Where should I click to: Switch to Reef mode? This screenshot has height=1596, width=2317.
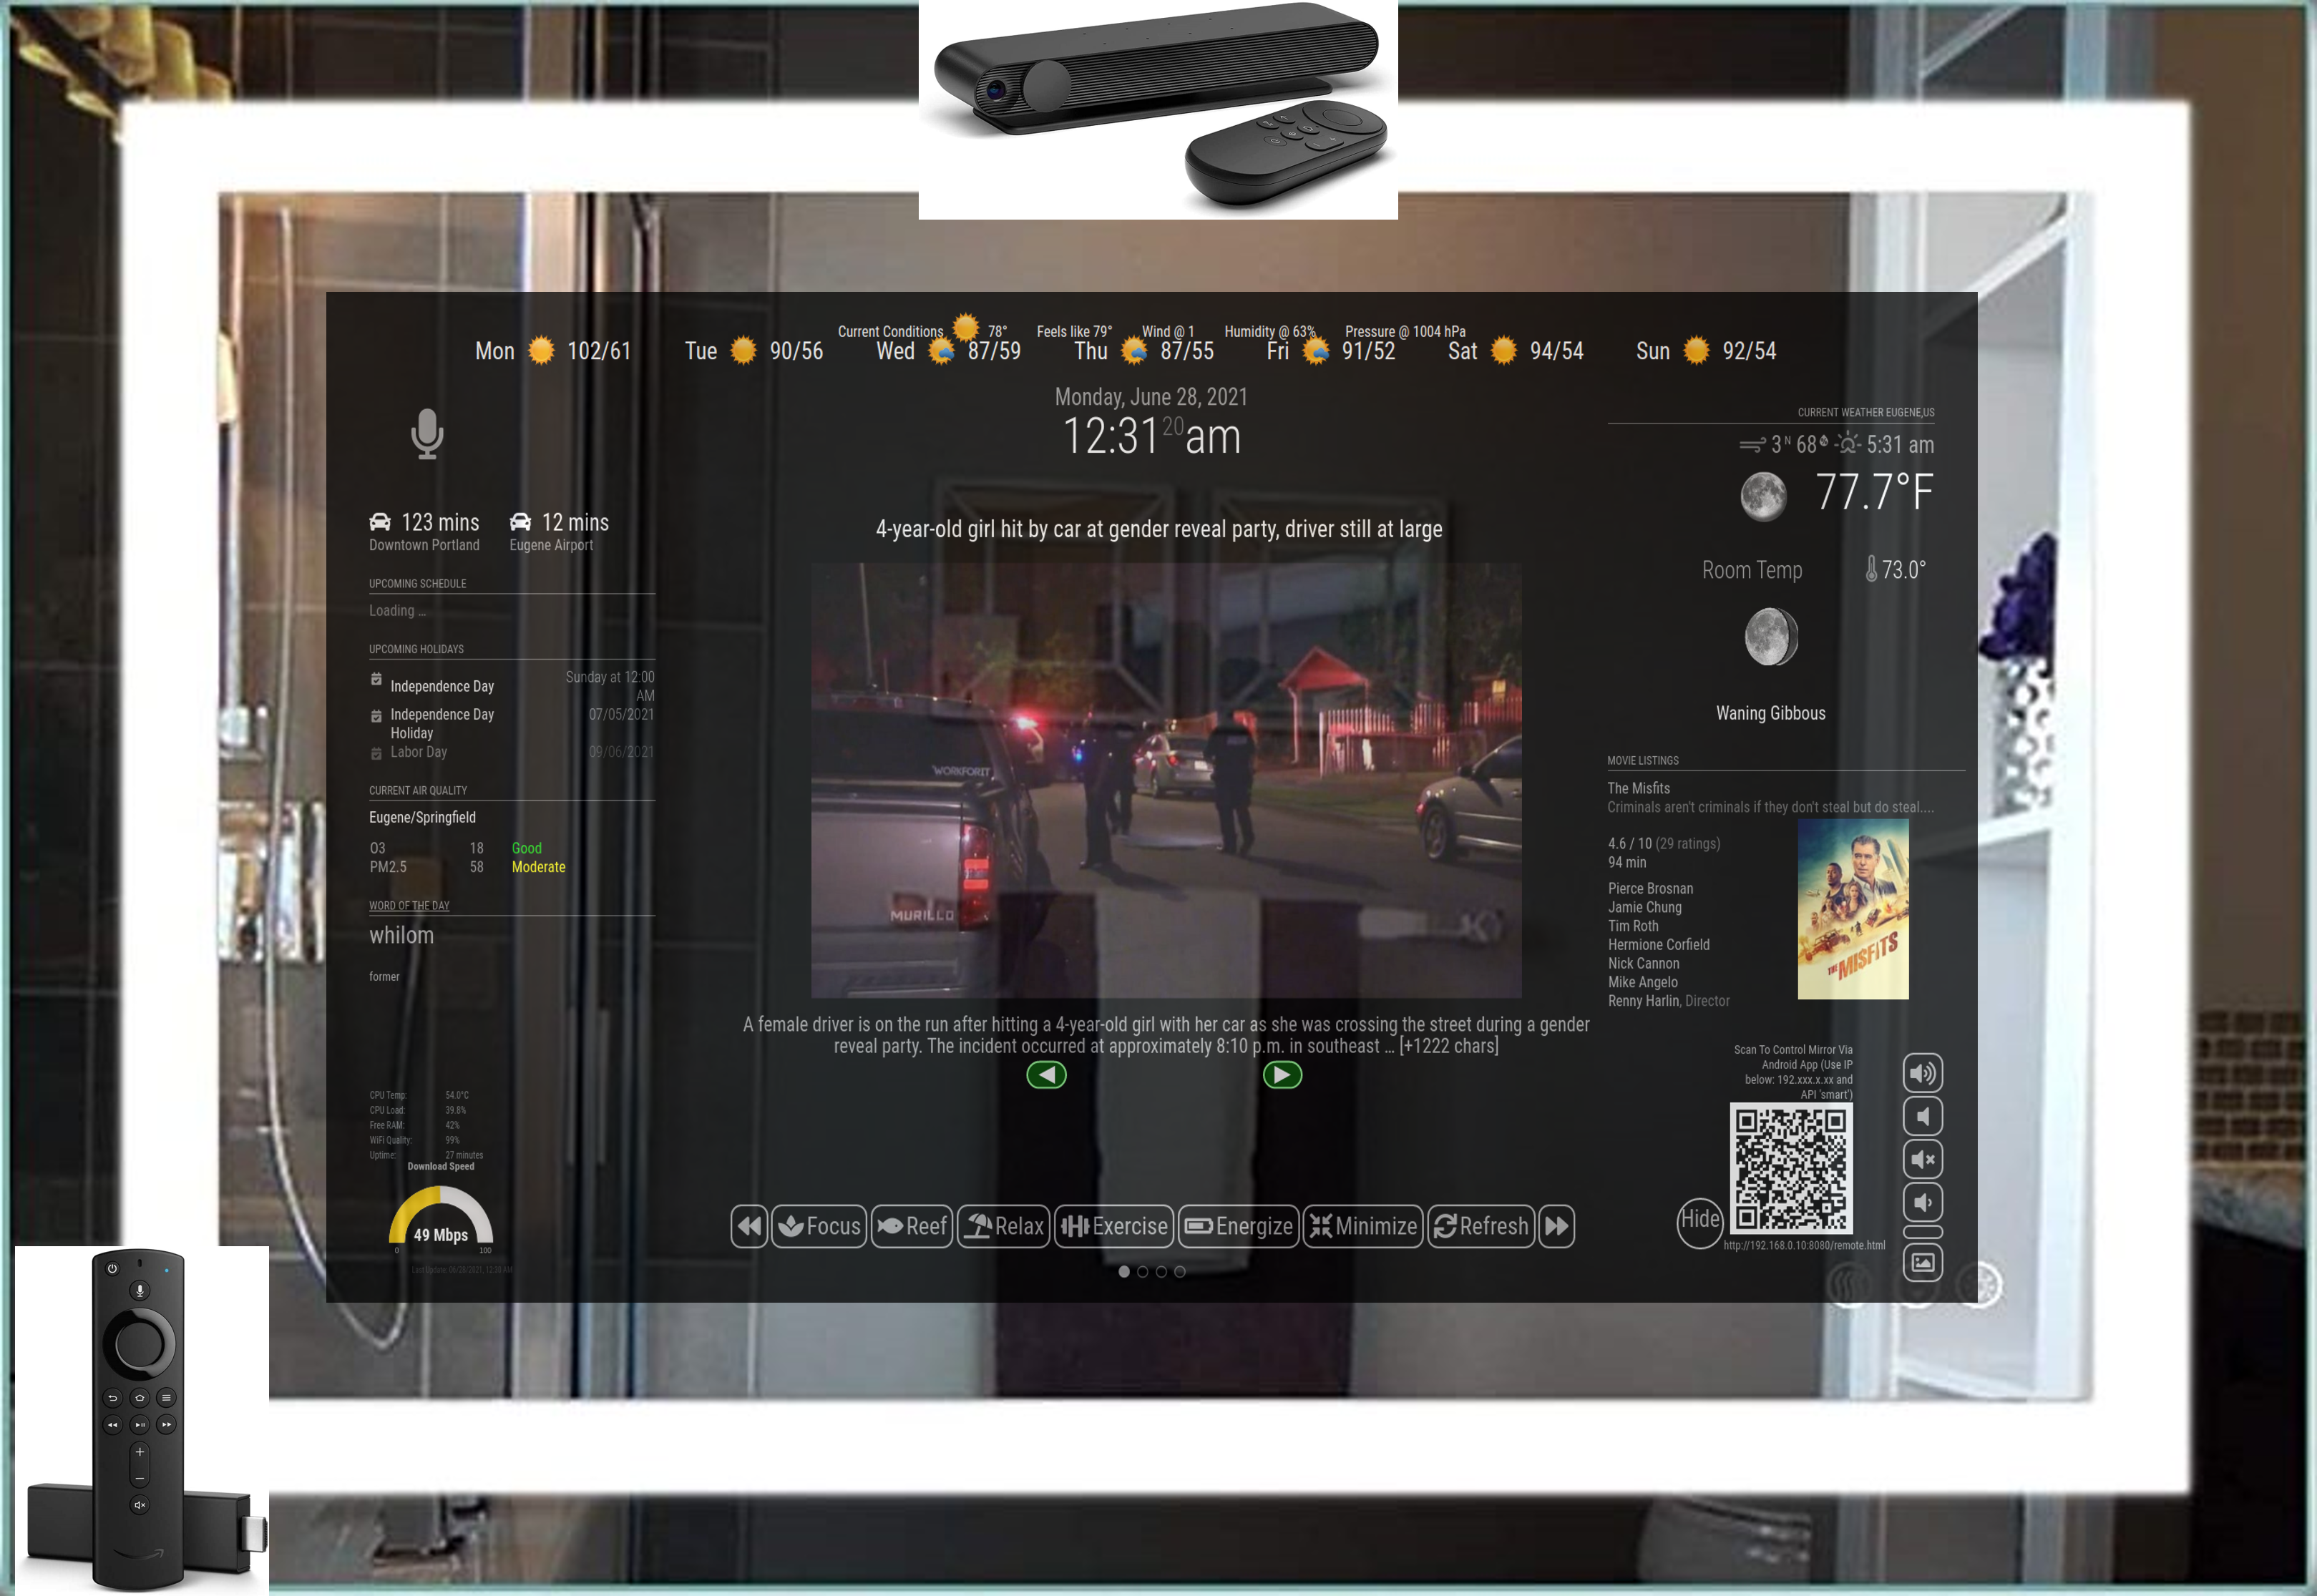point(912,1227)
